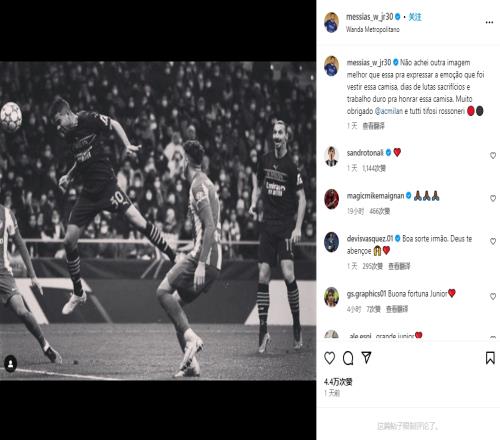Image resolution: width=500 pixels, height=440 pixels.
Task: Like devisvasquez.01's comment
Action: pos(493,241)
